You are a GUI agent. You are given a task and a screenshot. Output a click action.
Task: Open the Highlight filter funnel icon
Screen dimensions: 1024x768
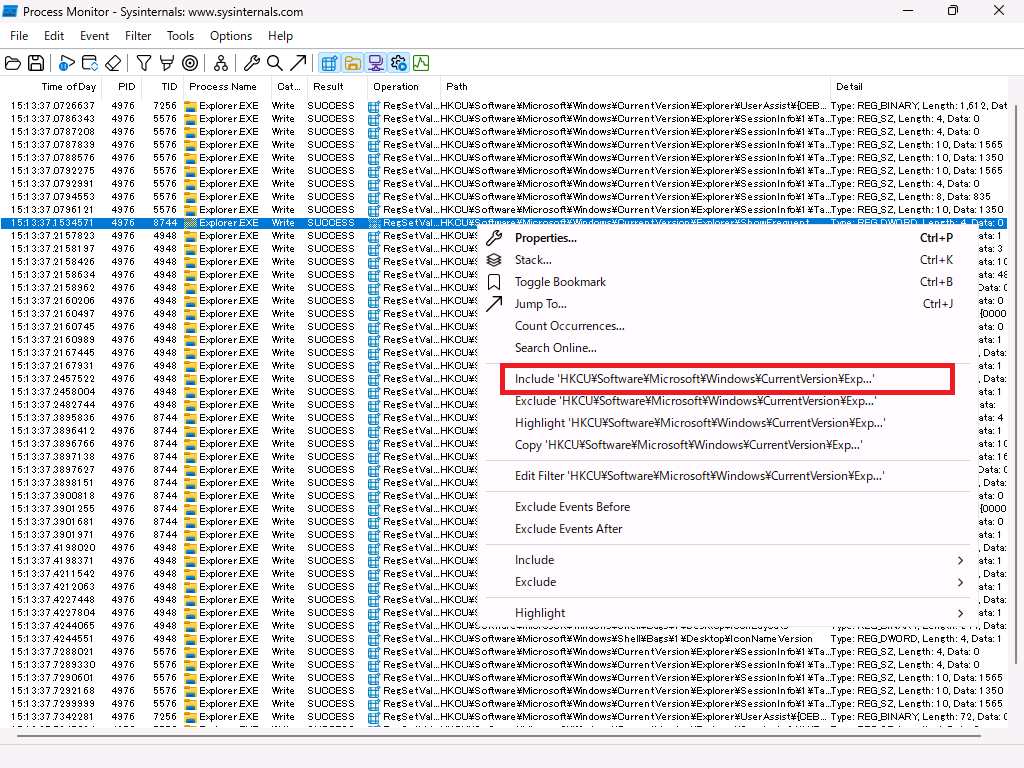coord(167,62)
